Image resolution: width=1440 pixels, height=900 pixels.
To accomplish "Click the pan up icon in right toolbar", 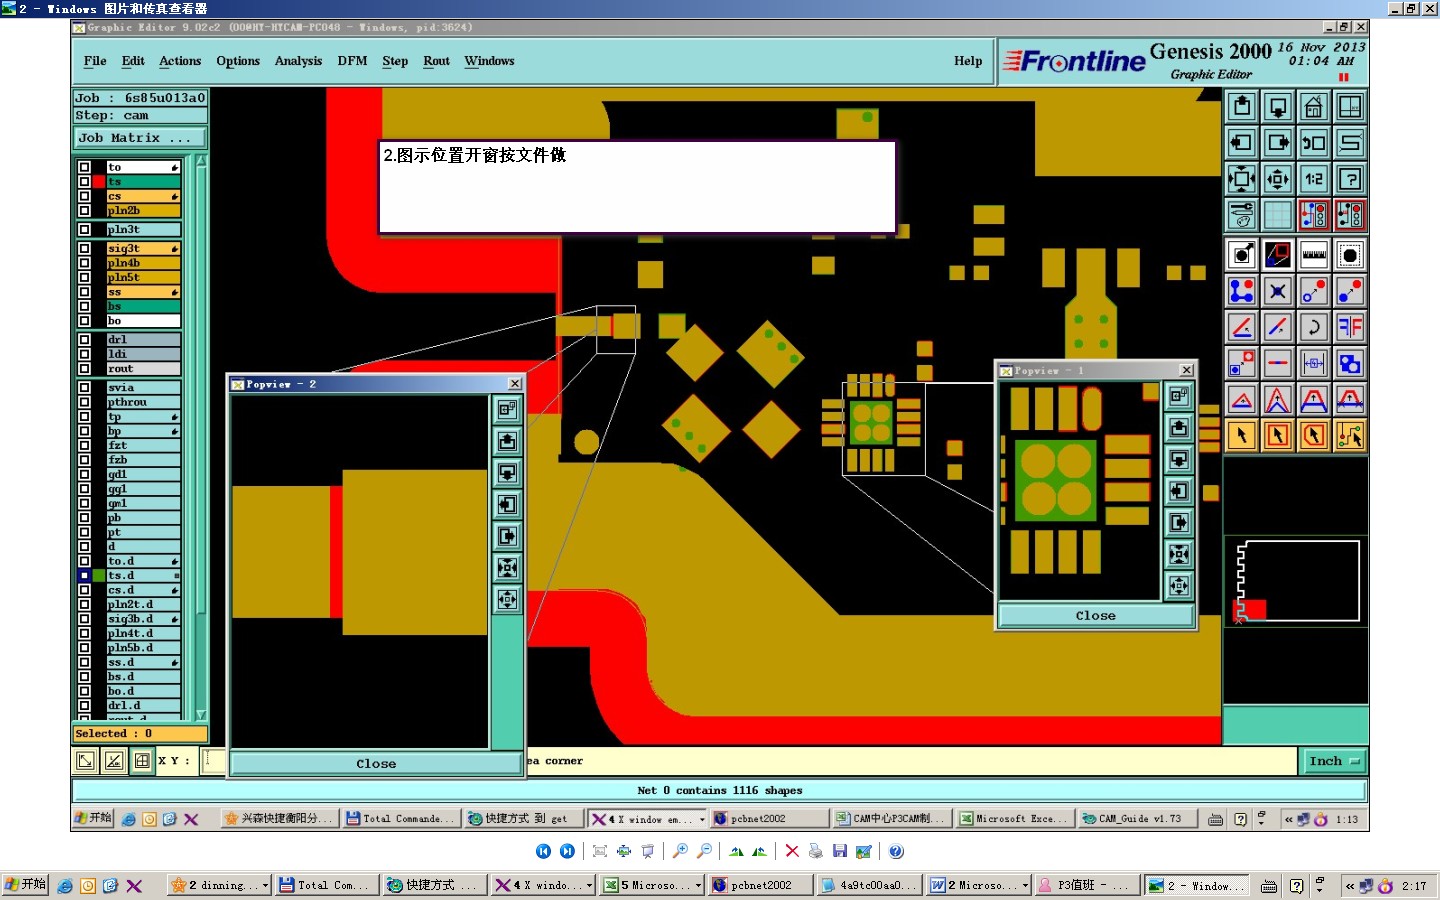I will point(1241,106).
